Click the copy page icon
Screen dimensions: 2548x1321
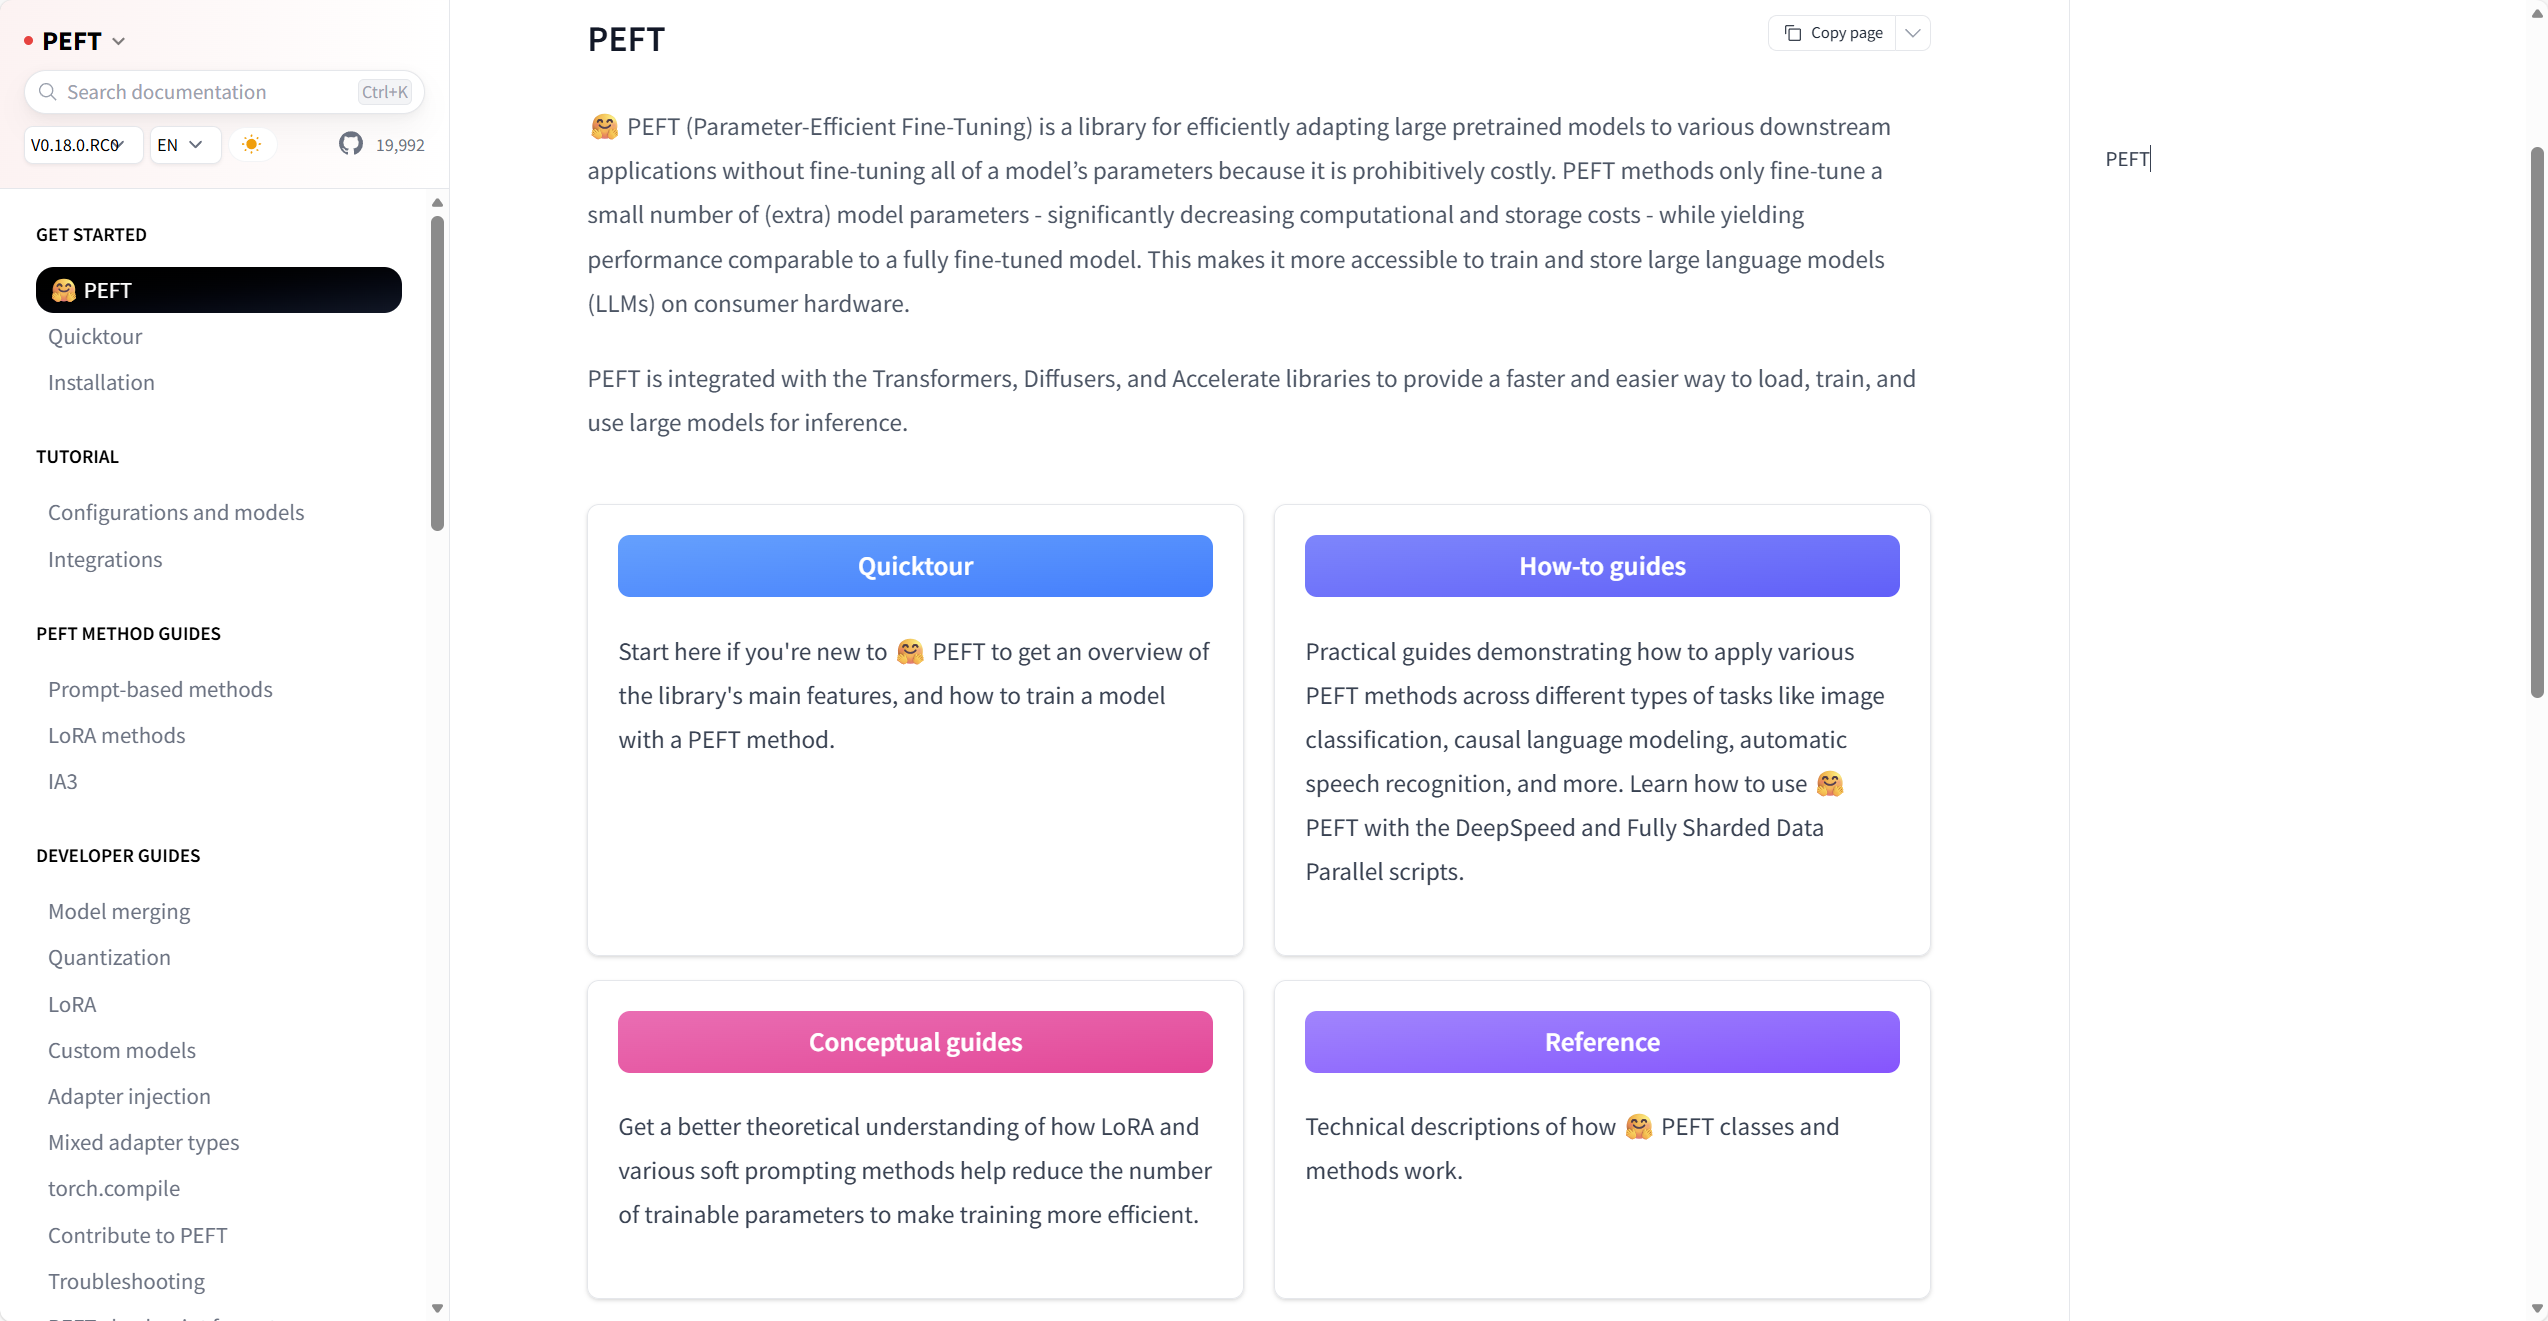click(1792, 33)
